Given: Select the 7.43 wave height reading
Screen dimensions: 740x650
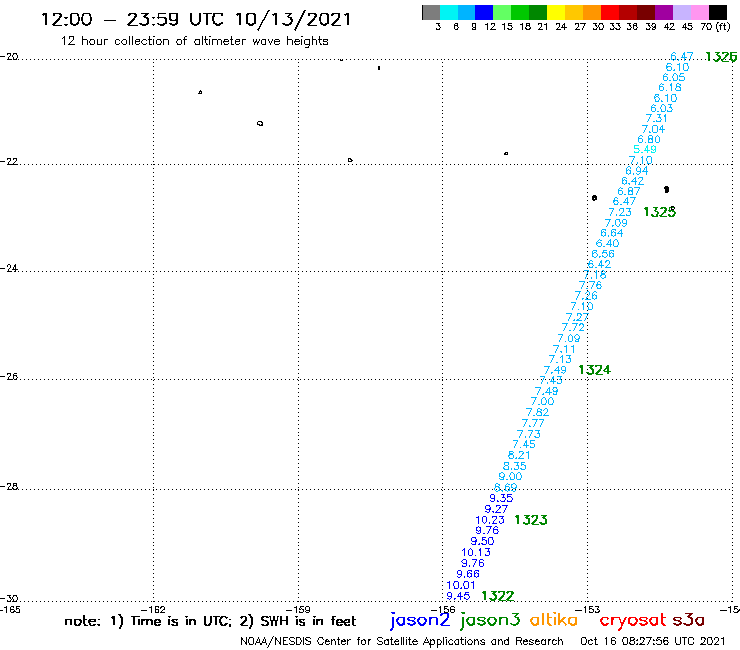Looking at the screenshot, I should [551, 380].
